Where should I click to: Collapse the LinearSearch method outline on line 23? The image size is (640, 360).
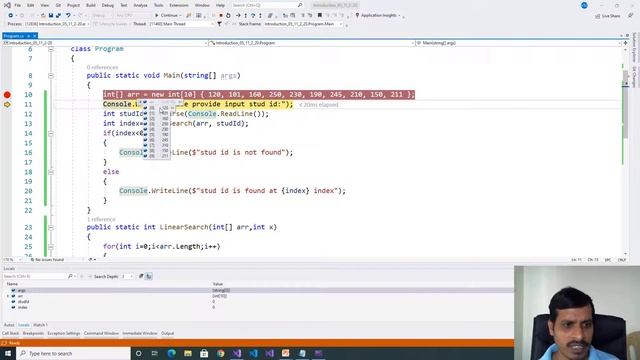click(x=51, y=227)
